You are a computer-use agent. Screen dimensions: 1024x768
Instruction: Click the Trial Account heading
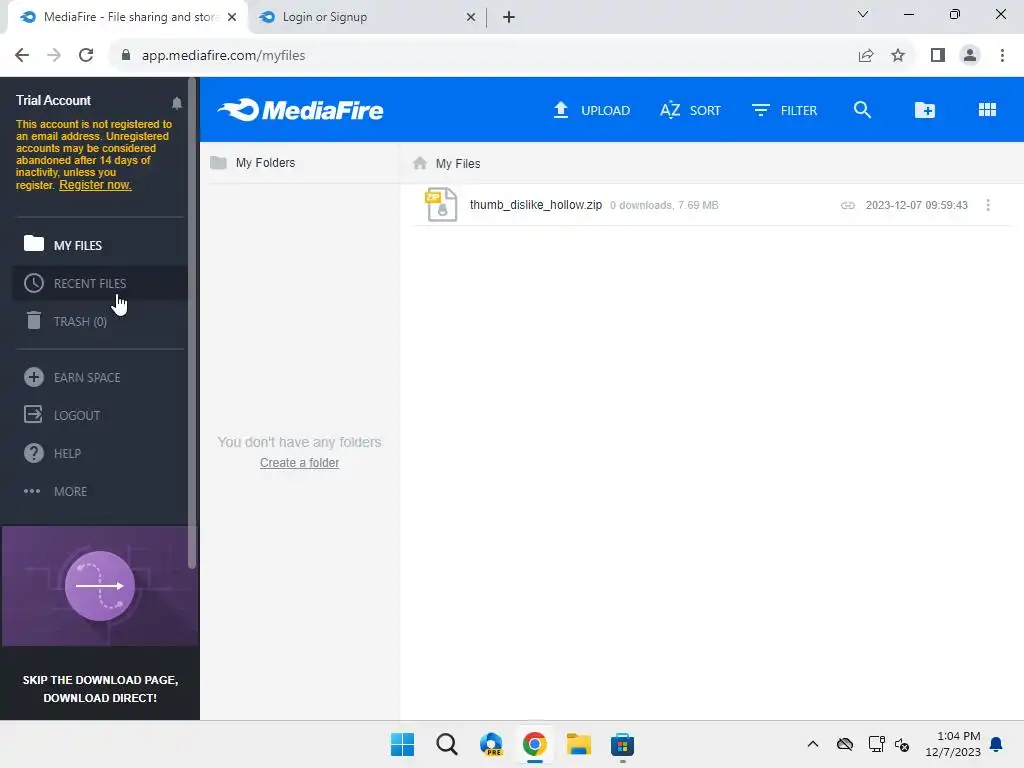coord(53,100)
